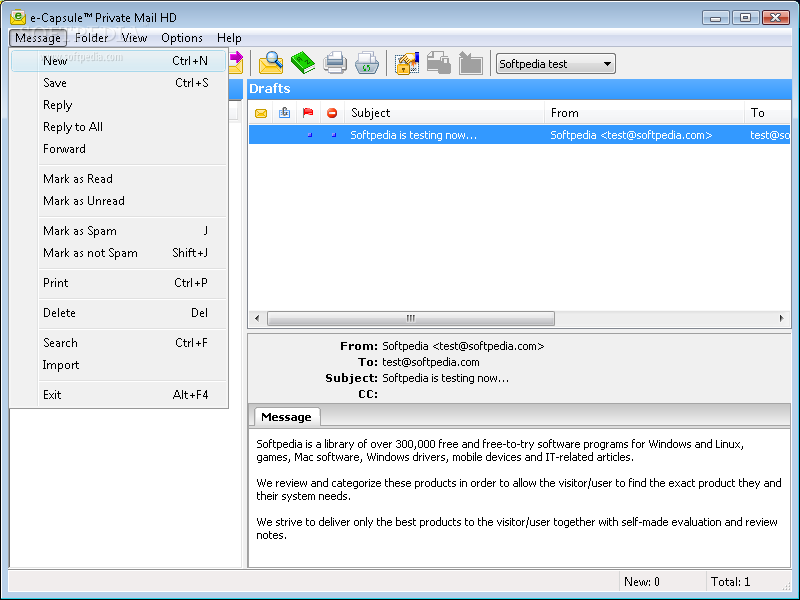Maximize the e-Capsule window
The width and height of the screenshot is (800, 600).
[745, 18]
